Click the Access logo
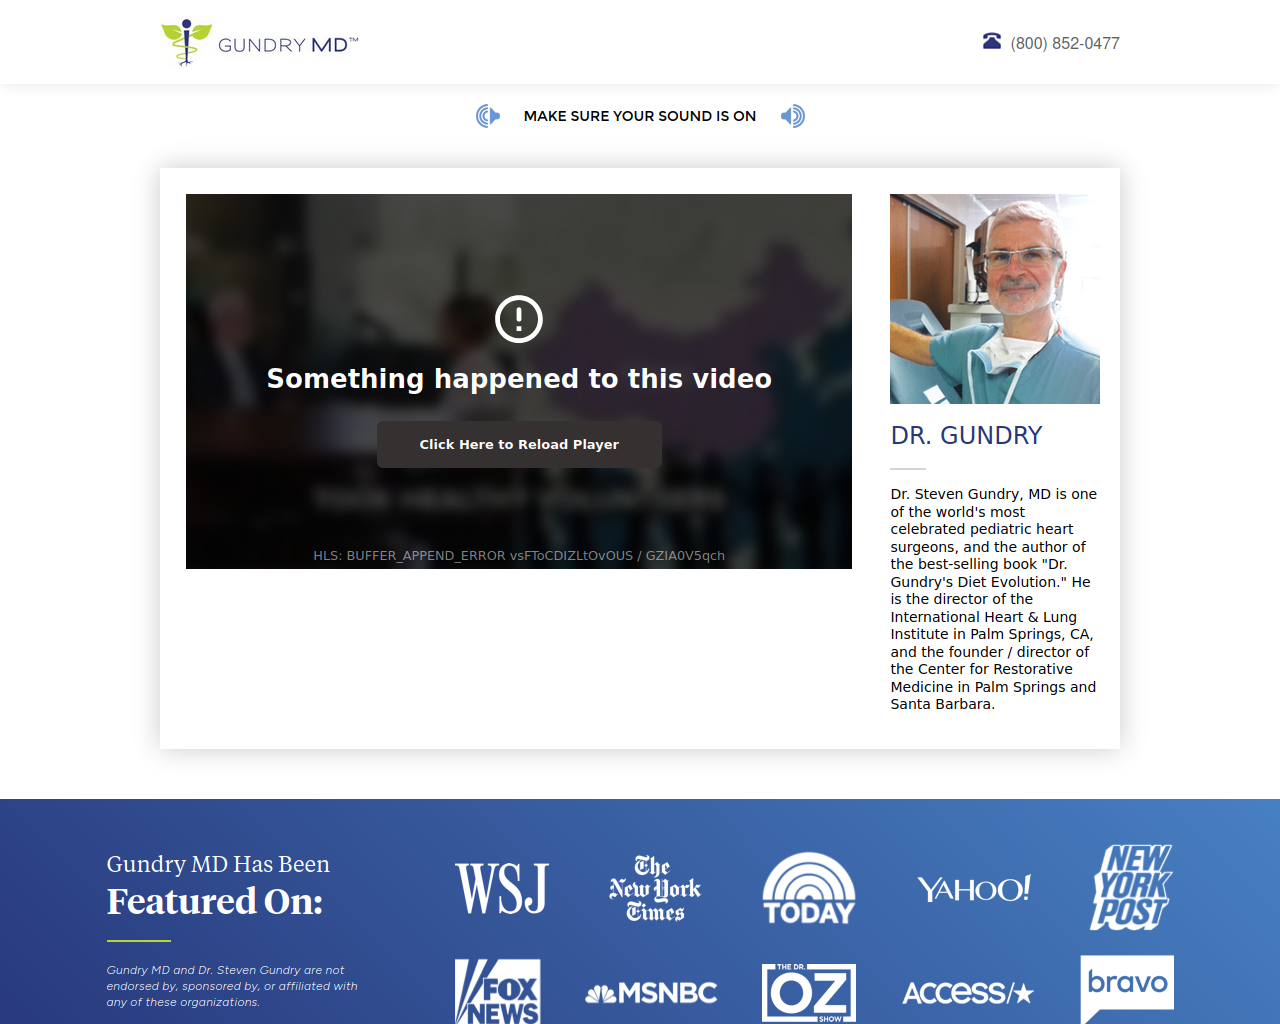 968,993
